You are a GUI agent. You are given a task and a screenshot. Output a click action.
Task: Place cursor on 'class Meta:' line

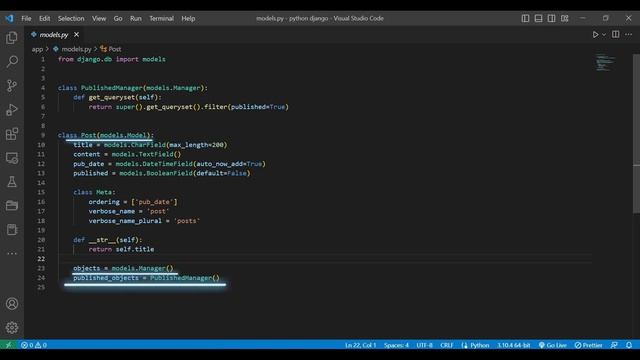(94, 192)
